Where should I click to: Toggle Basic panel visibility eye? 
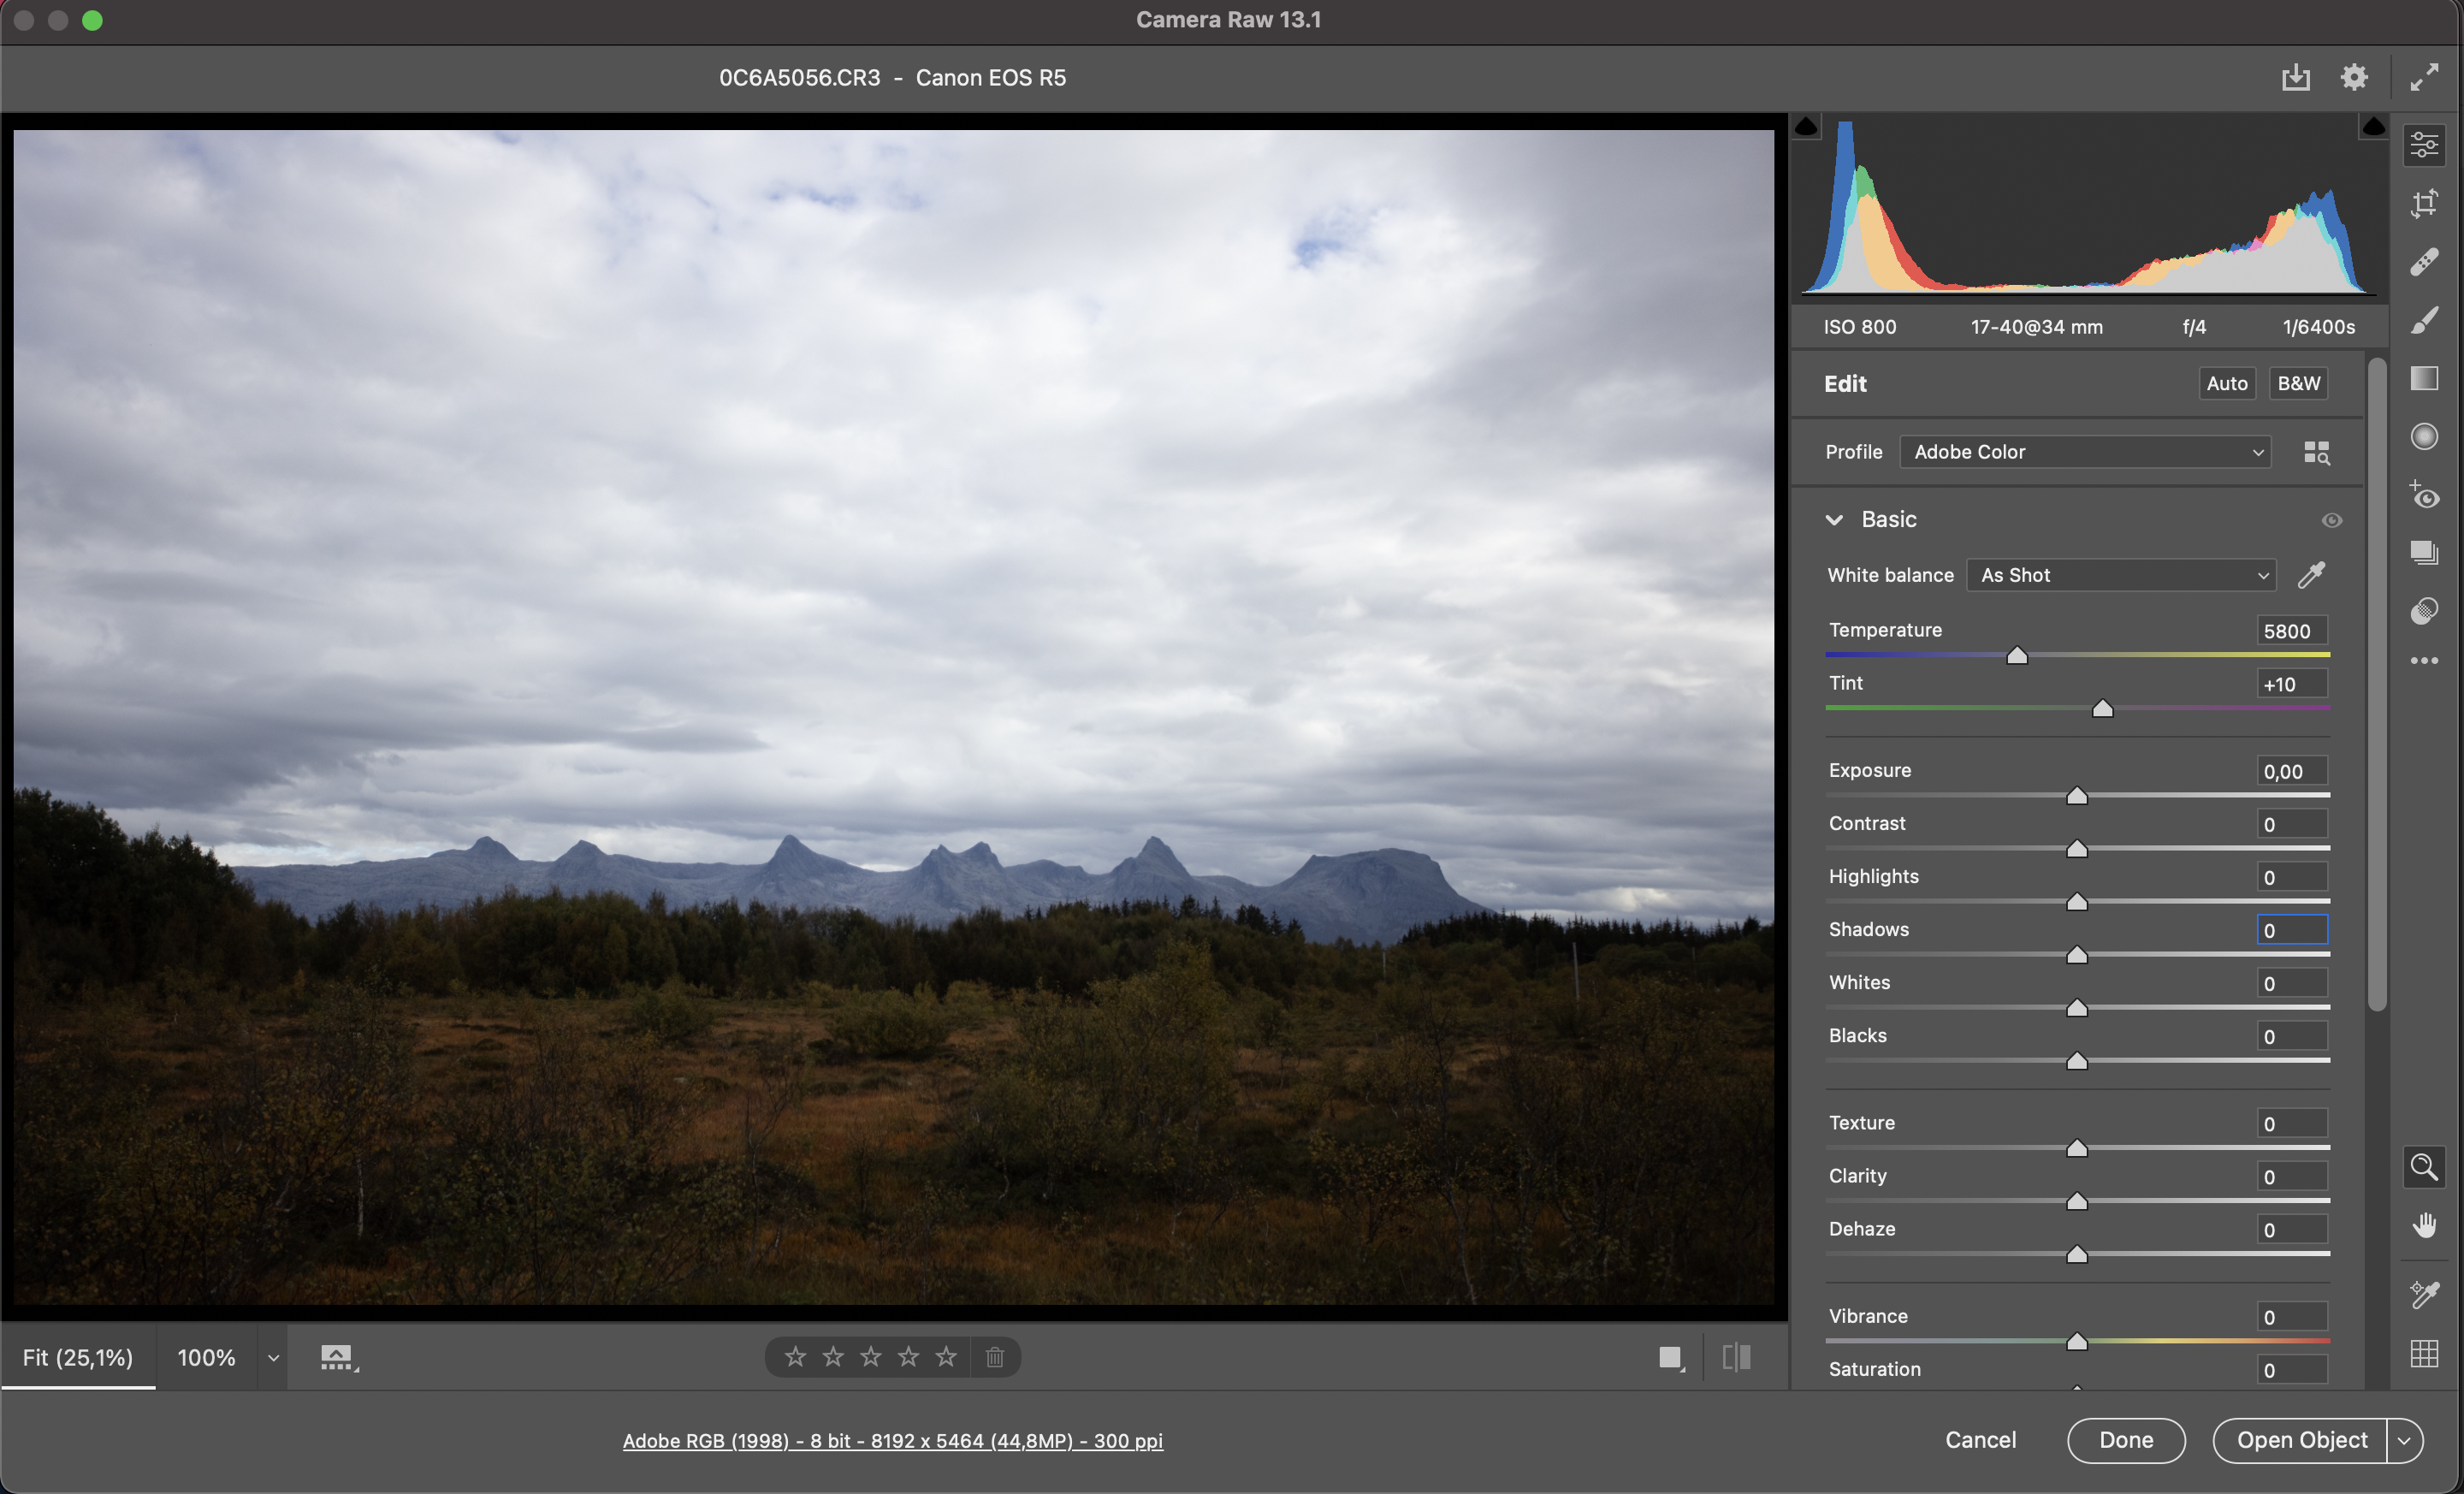tap(2332, 520)
